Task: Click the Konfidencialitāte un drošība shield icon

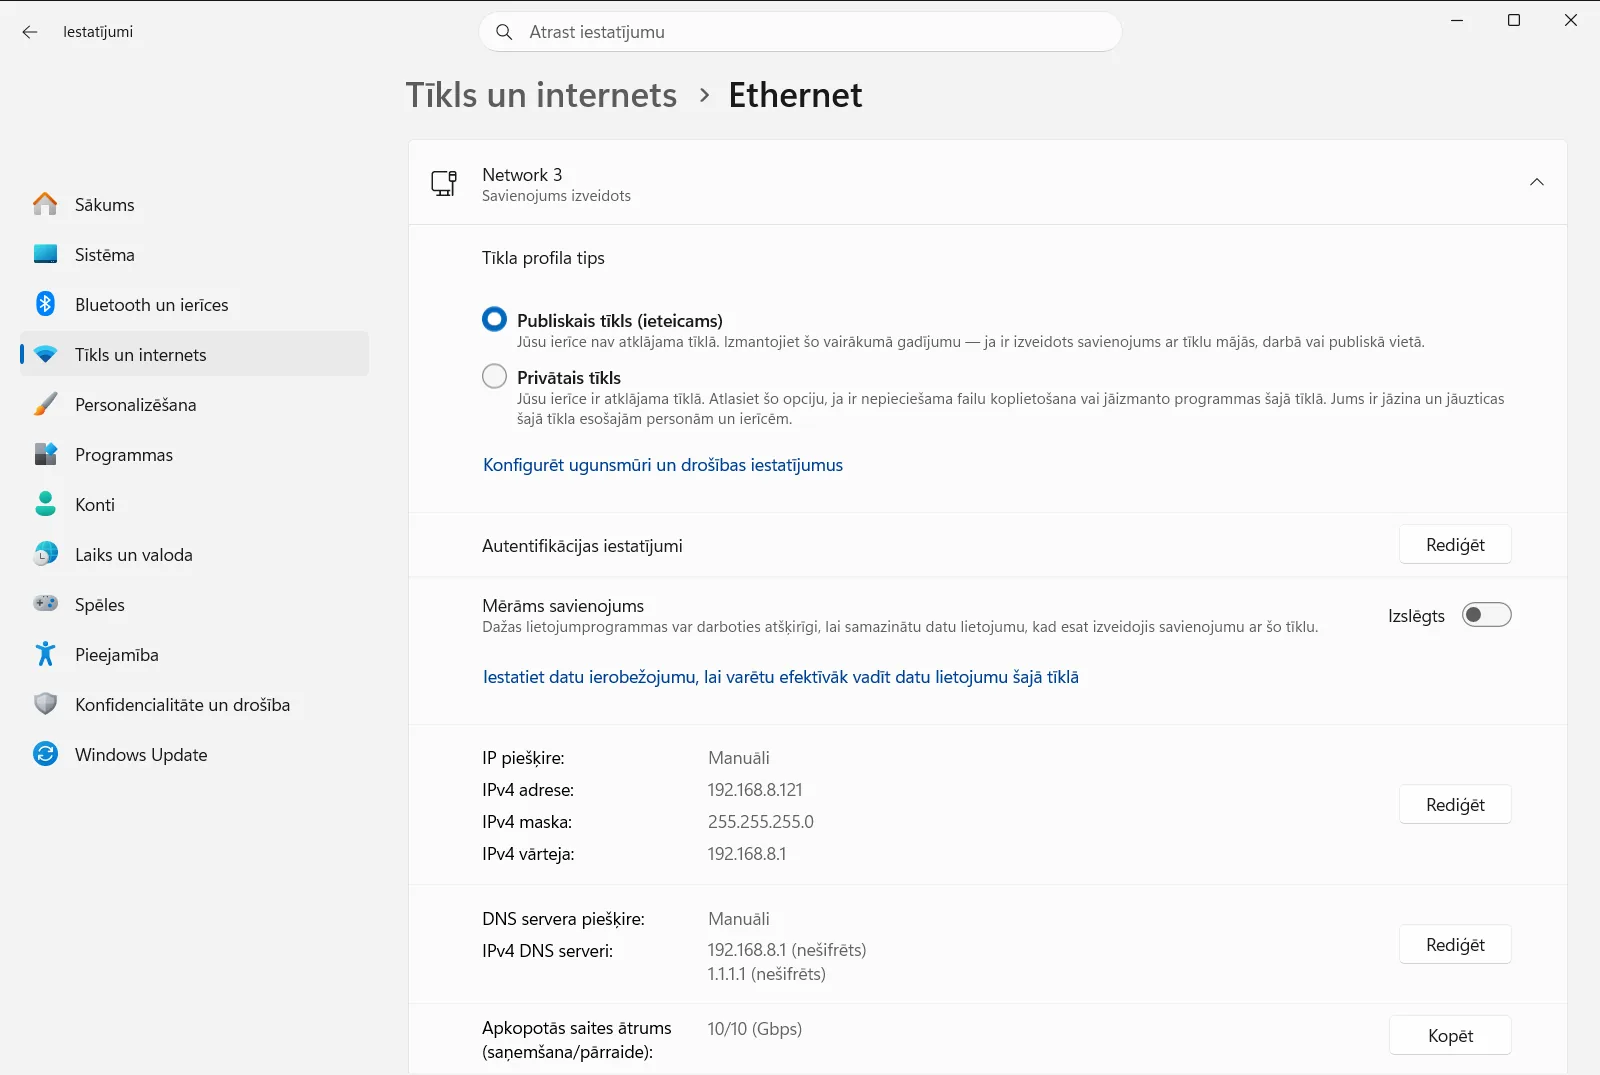Action: pos(45,704)
